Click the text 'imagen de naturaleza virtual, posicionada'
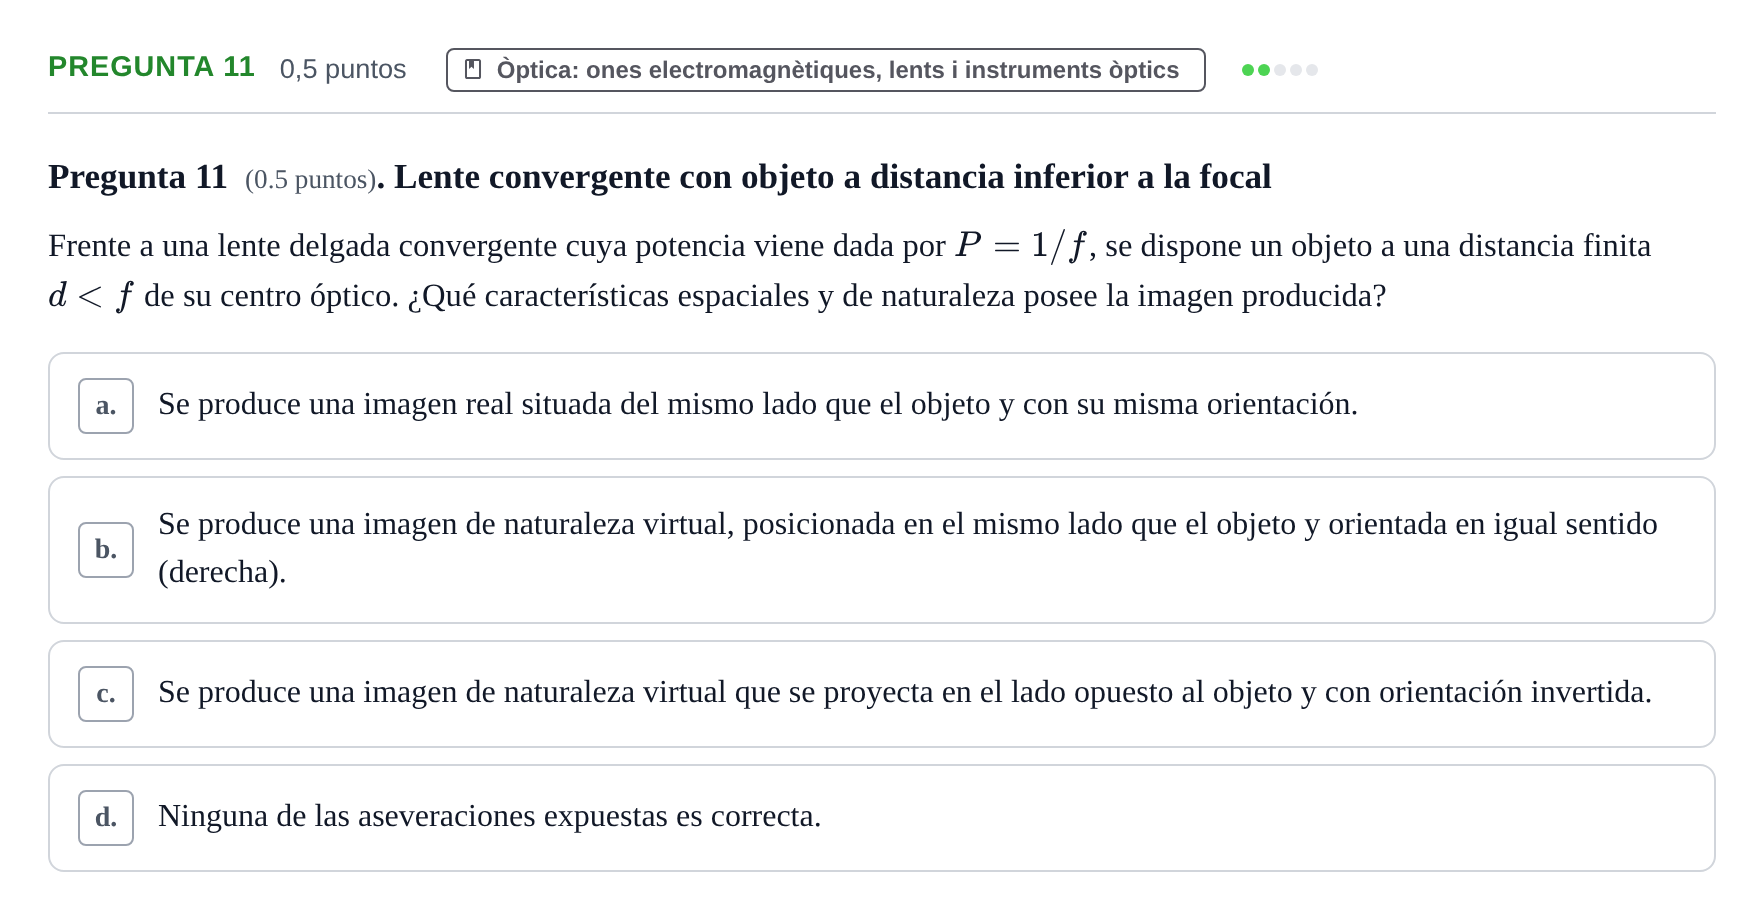The height and width of the screenshot is (922, 1764). click(629, 524)
